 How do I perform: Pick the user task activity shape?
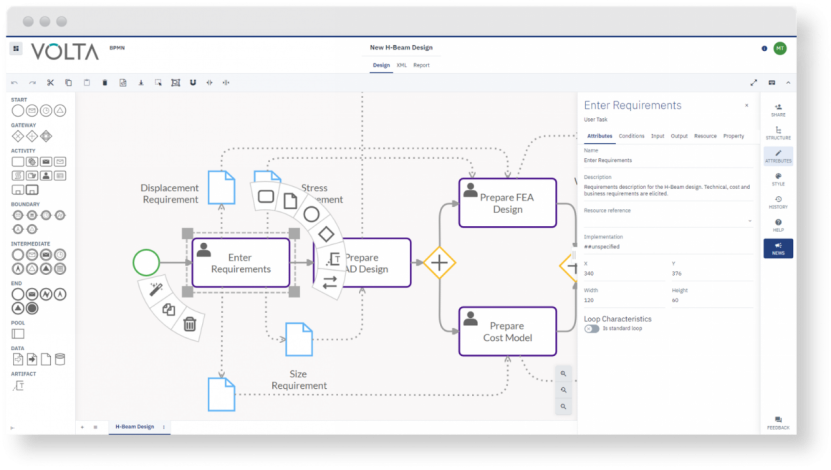(x=46, y=175)
